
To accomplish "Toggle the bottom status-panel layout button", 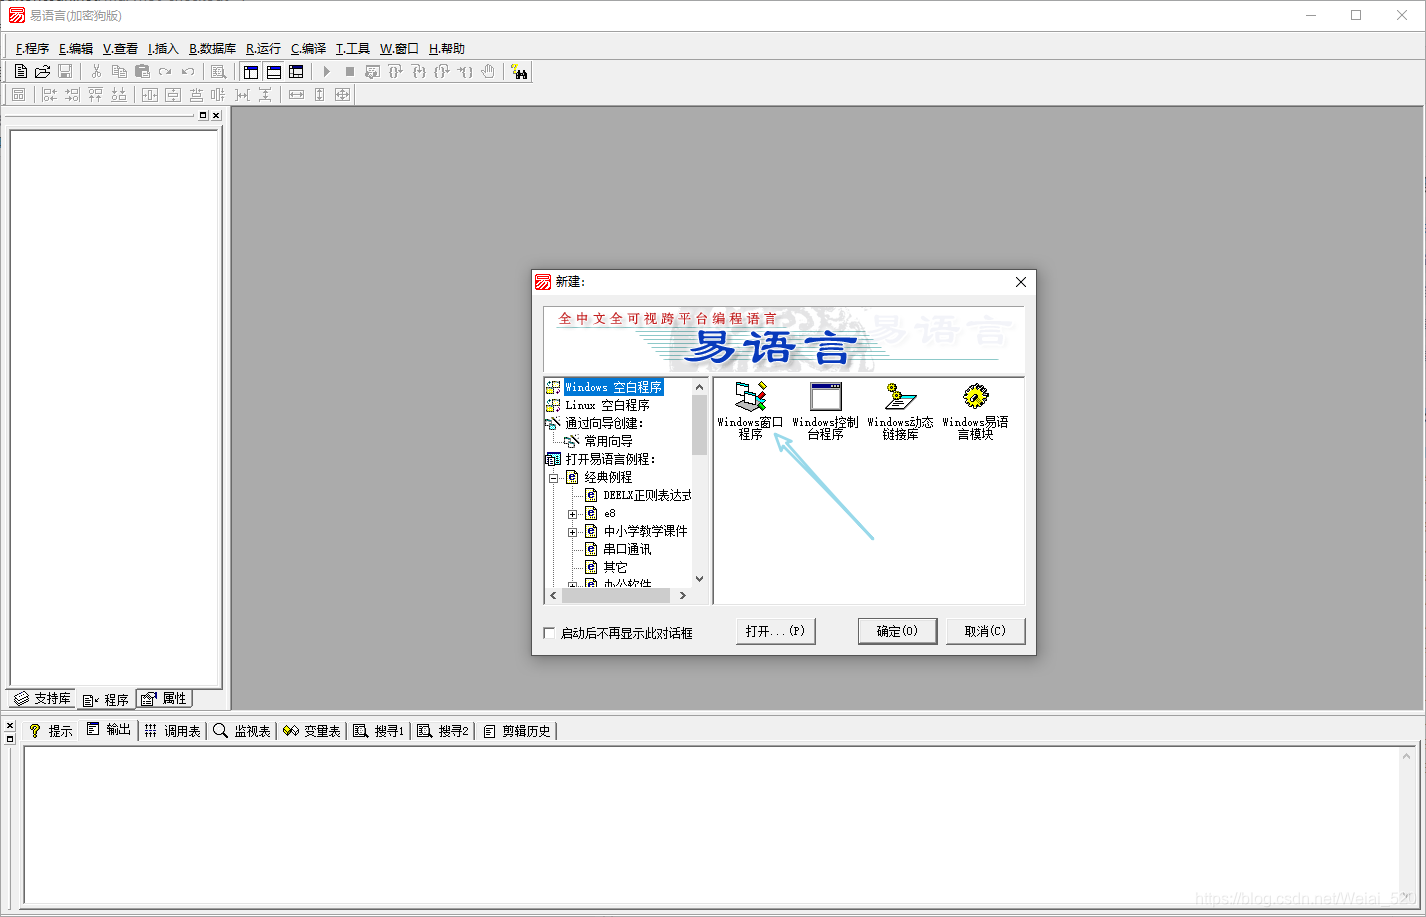I will (x=273, y=71).
